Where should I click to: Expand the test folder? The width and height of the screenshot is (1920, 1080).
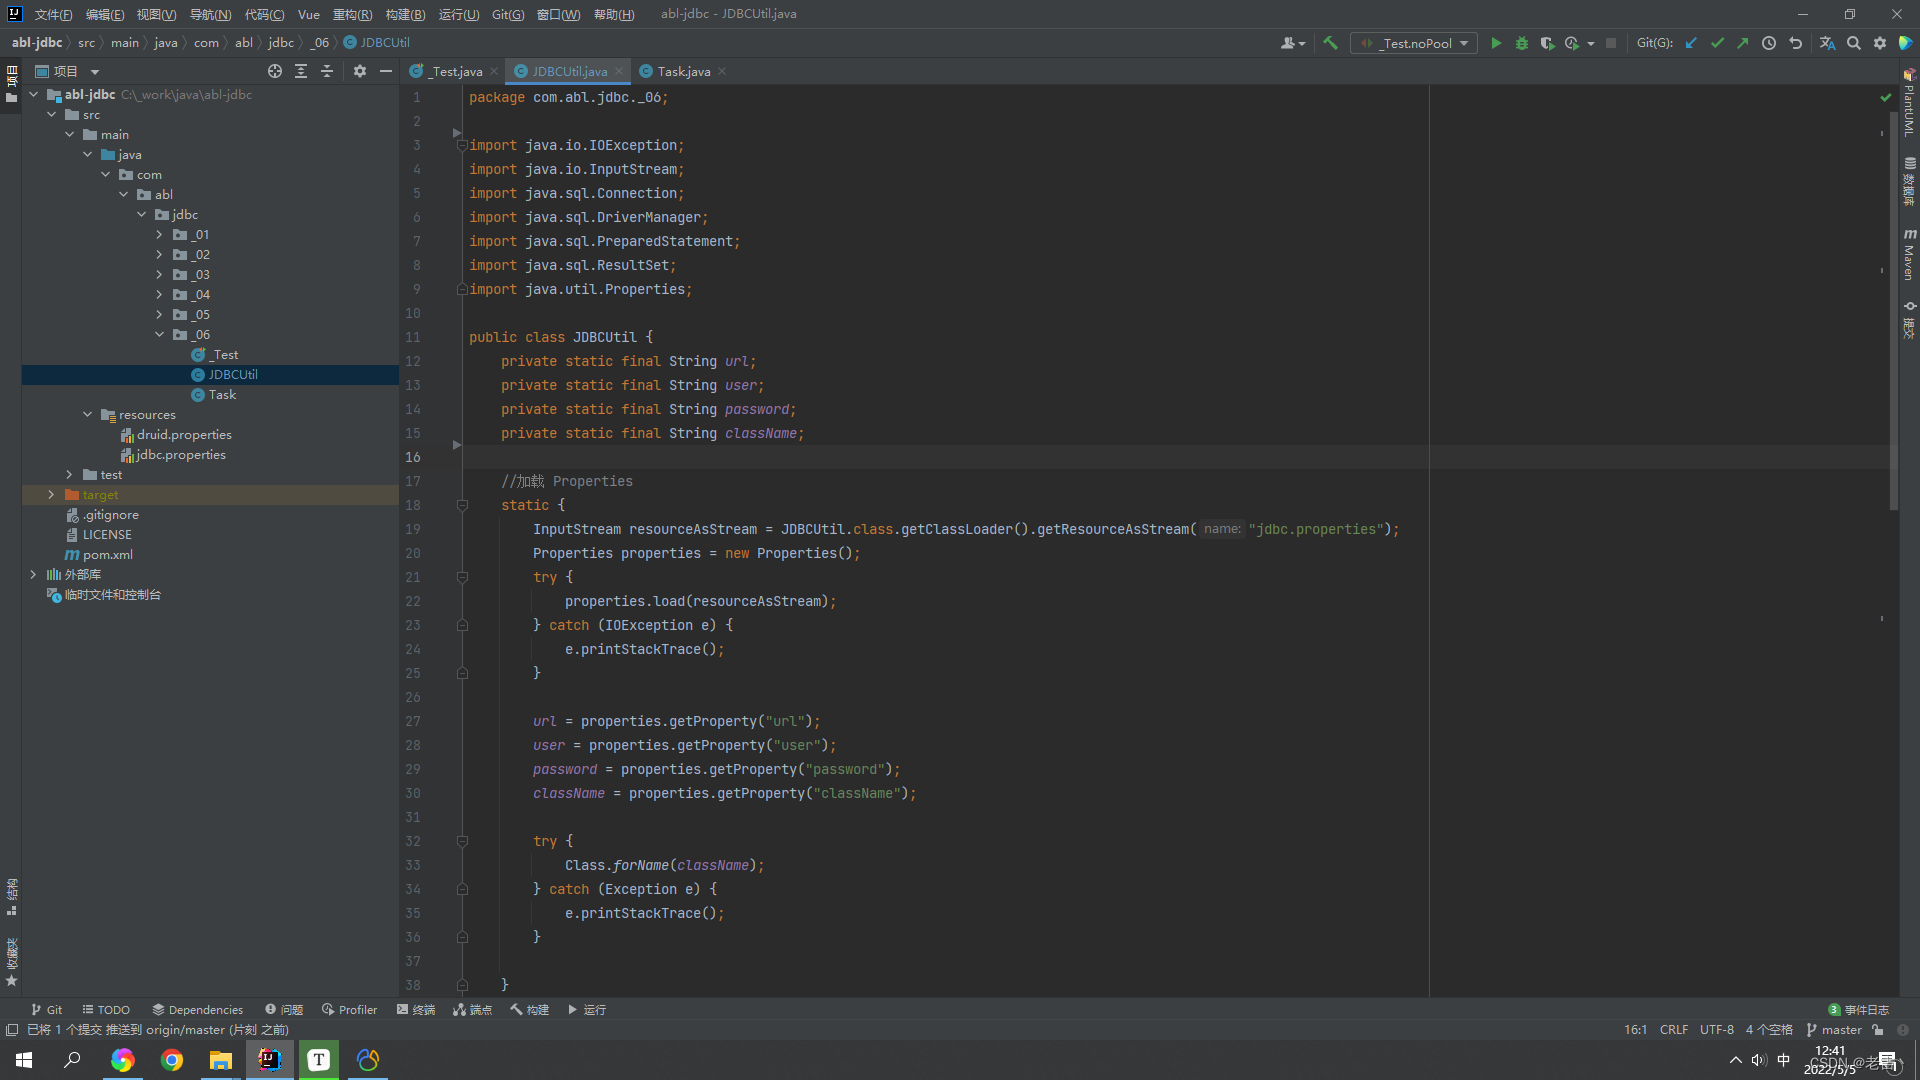click(69, 475)
